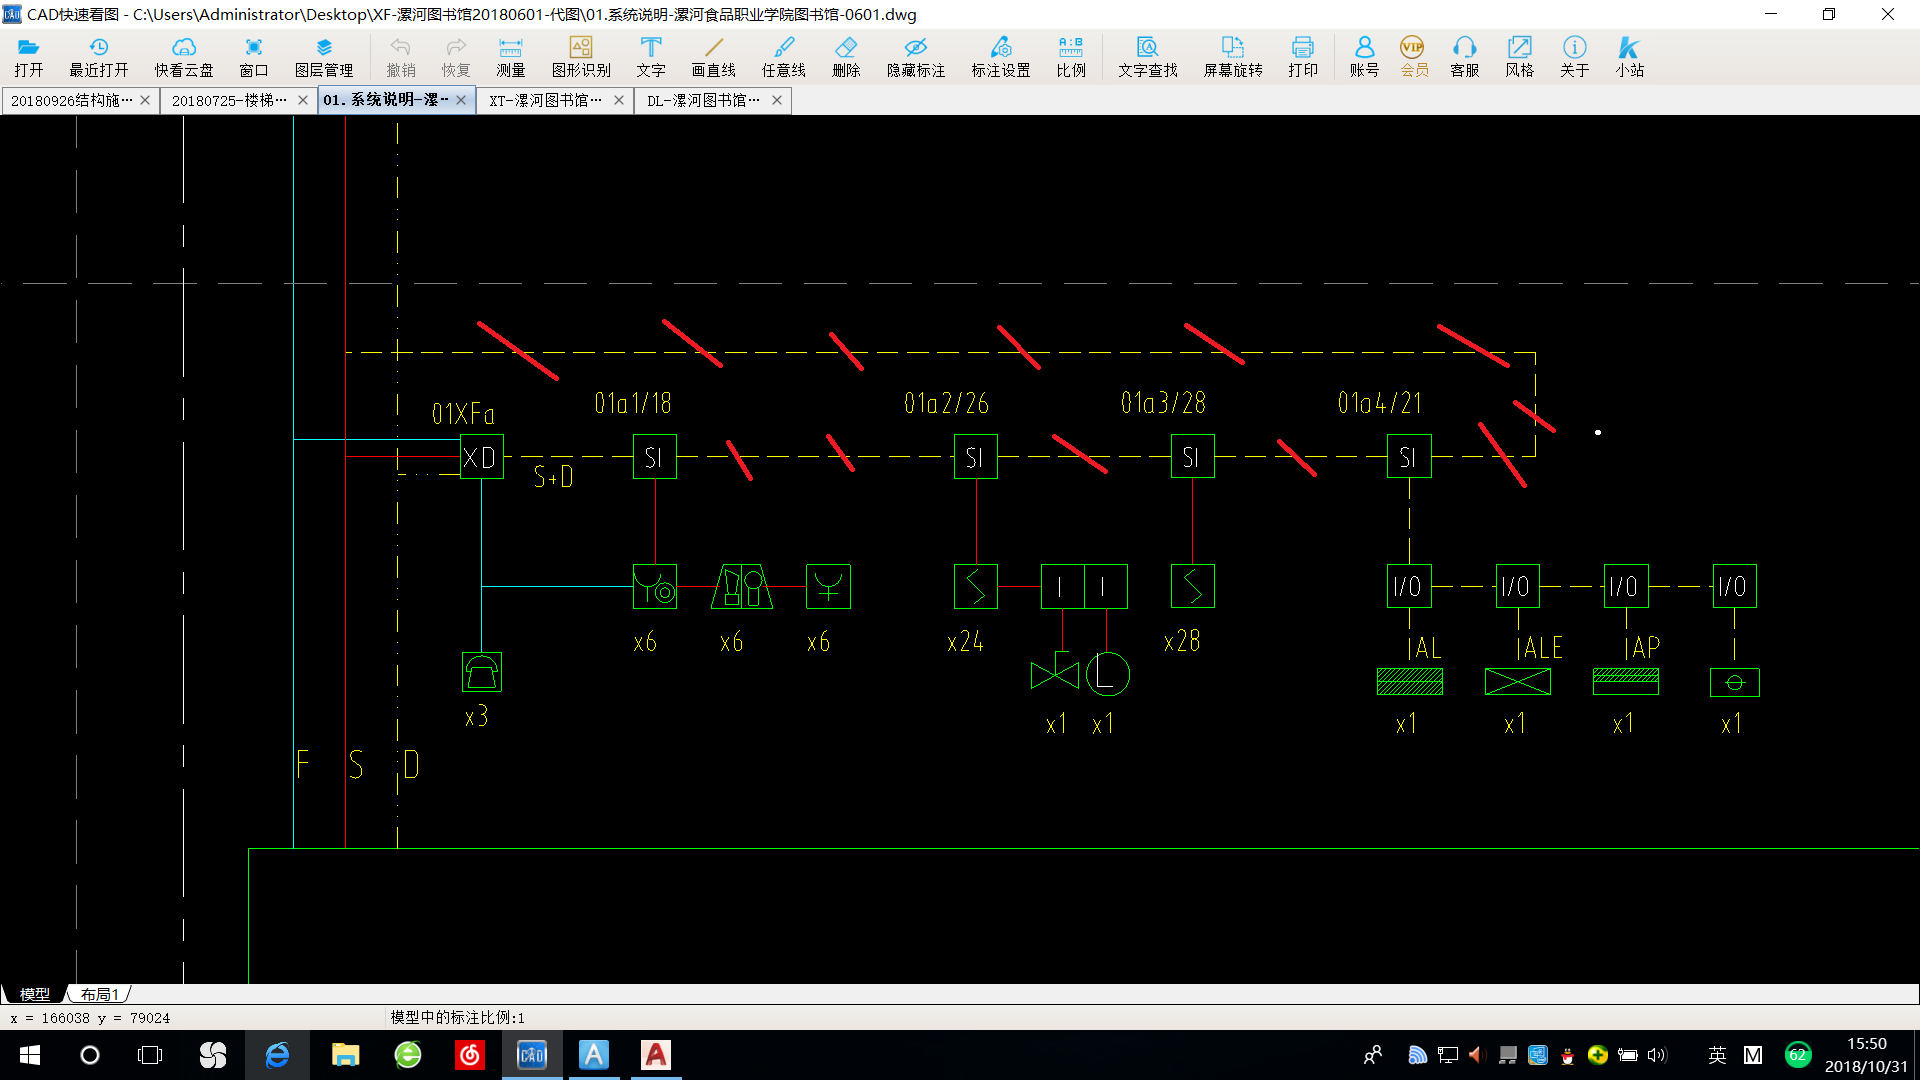Open Cortana search circle on taskbar

coord(90,1055)
